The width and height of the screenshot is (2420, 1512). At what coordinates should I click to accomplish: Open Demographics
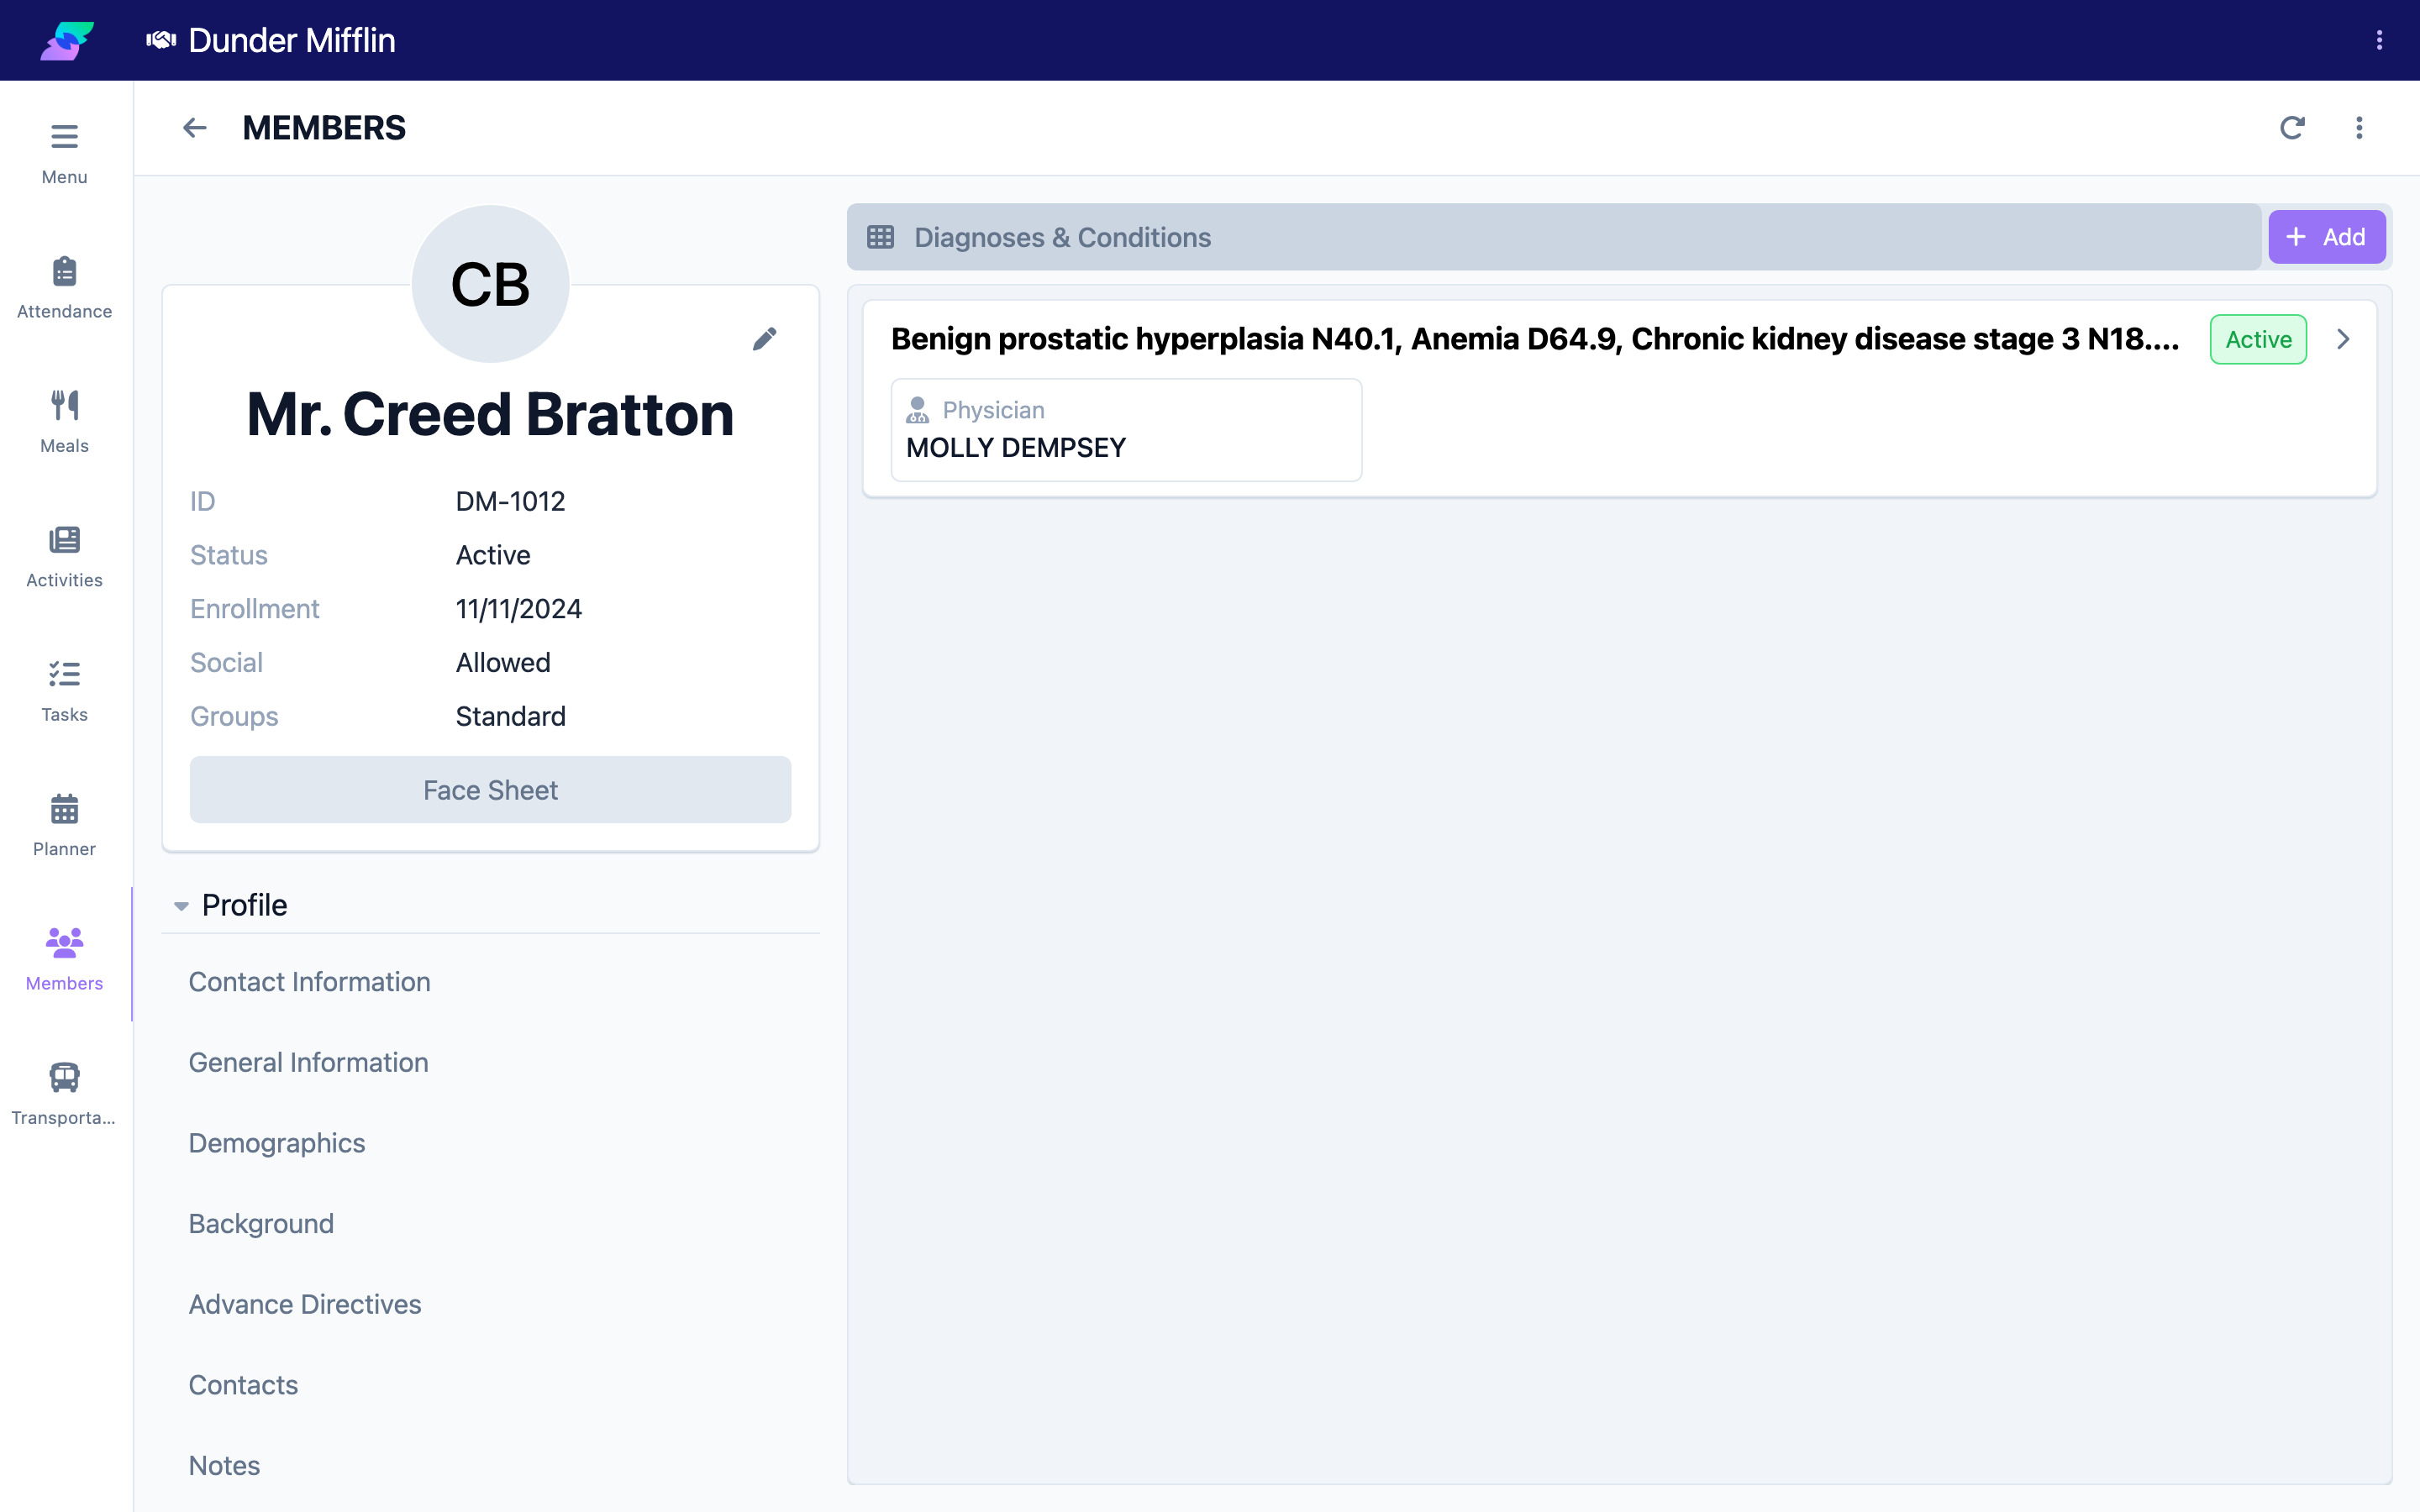click(x=277, y=1143)
